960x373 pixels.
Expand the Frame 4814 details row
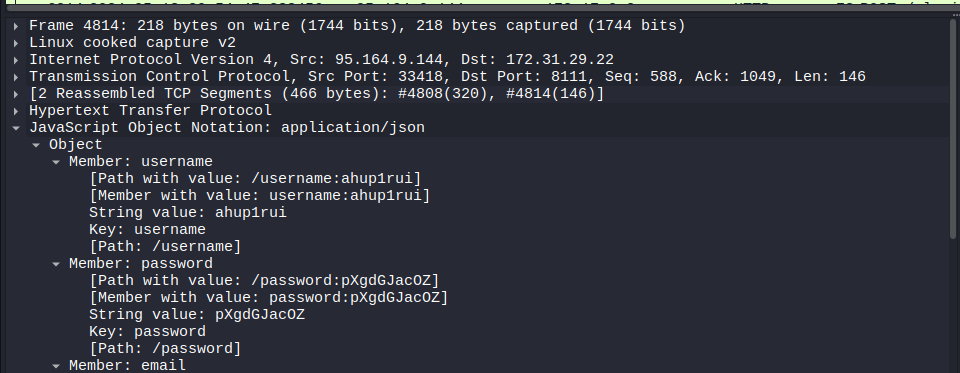pyautogui.click(x=16, y=26)
